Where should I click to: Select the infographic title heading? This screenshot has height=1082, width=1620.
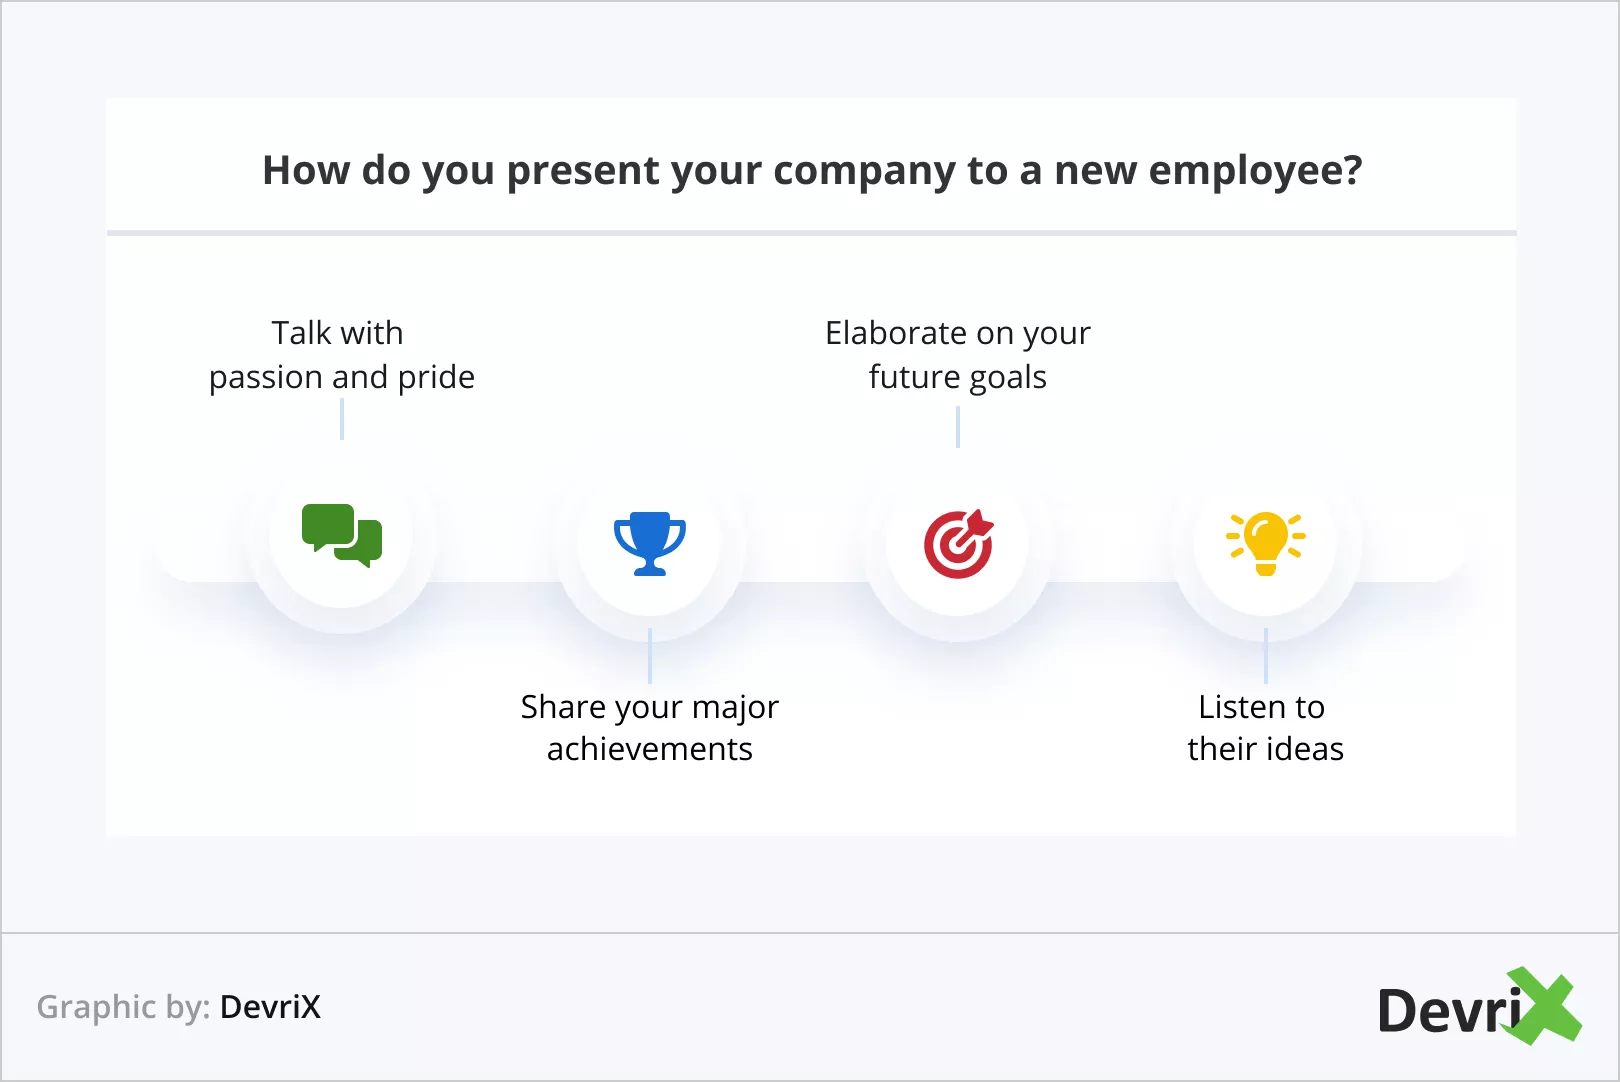click(812, 170)
